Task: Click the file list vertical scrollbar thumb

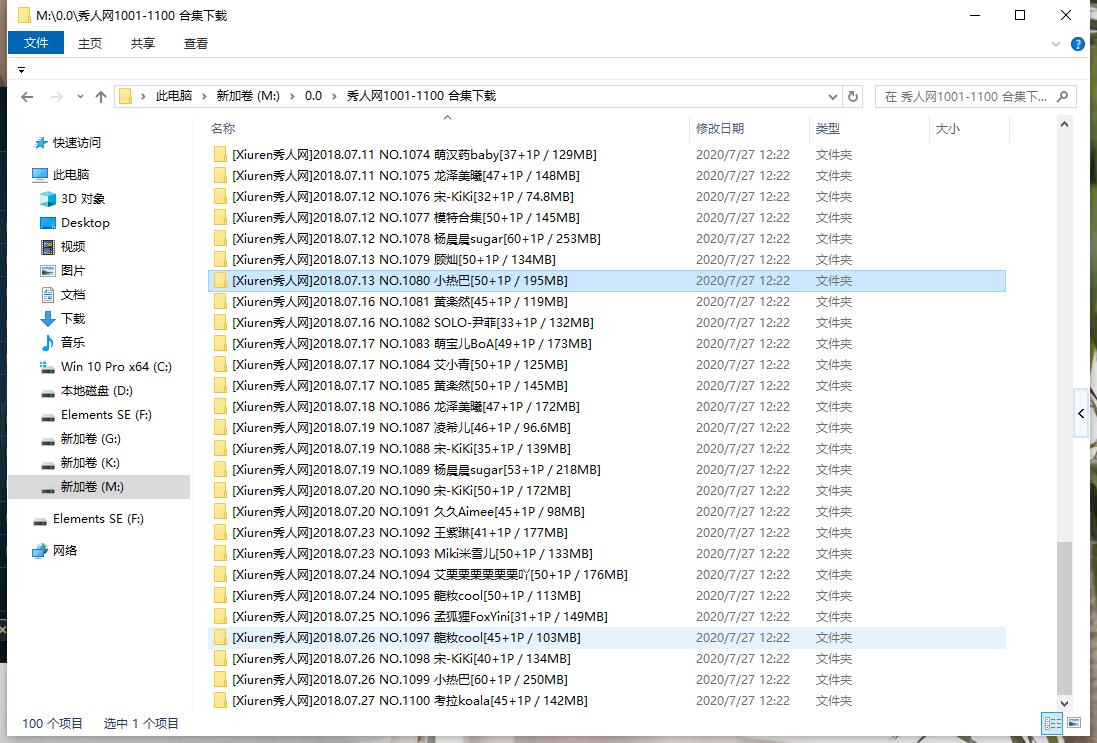Action: click(x=1064, y=617)
